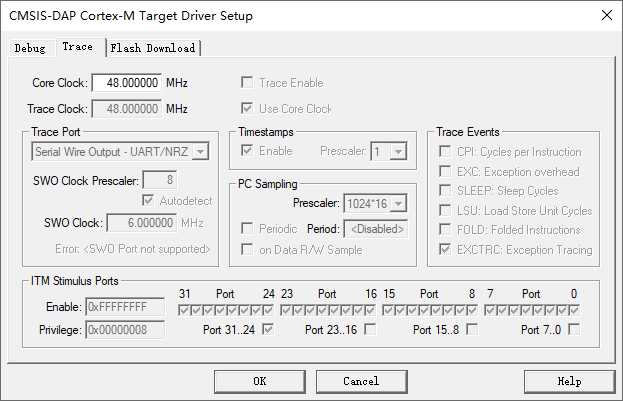
Task: Toggle Port 31..24 privilege checkbox
Action: click(268, 329)
